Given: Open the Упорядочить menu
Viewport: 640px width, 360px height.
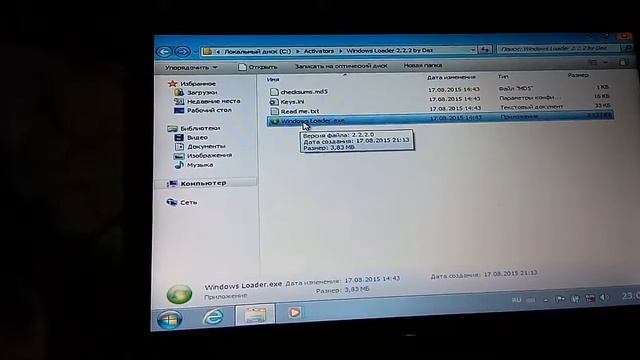Looking at the screenshot, I should [x=191, y=67].
